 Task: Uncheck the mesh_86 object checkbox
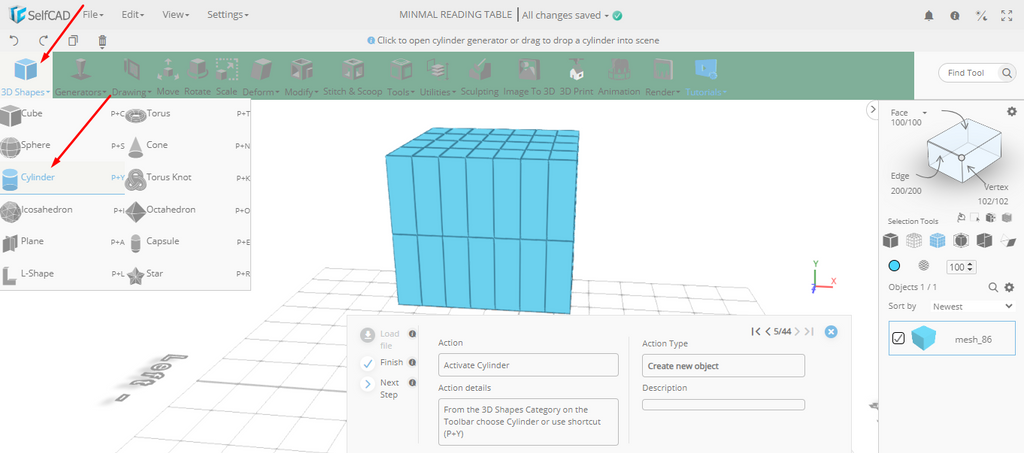pos(898,339)
